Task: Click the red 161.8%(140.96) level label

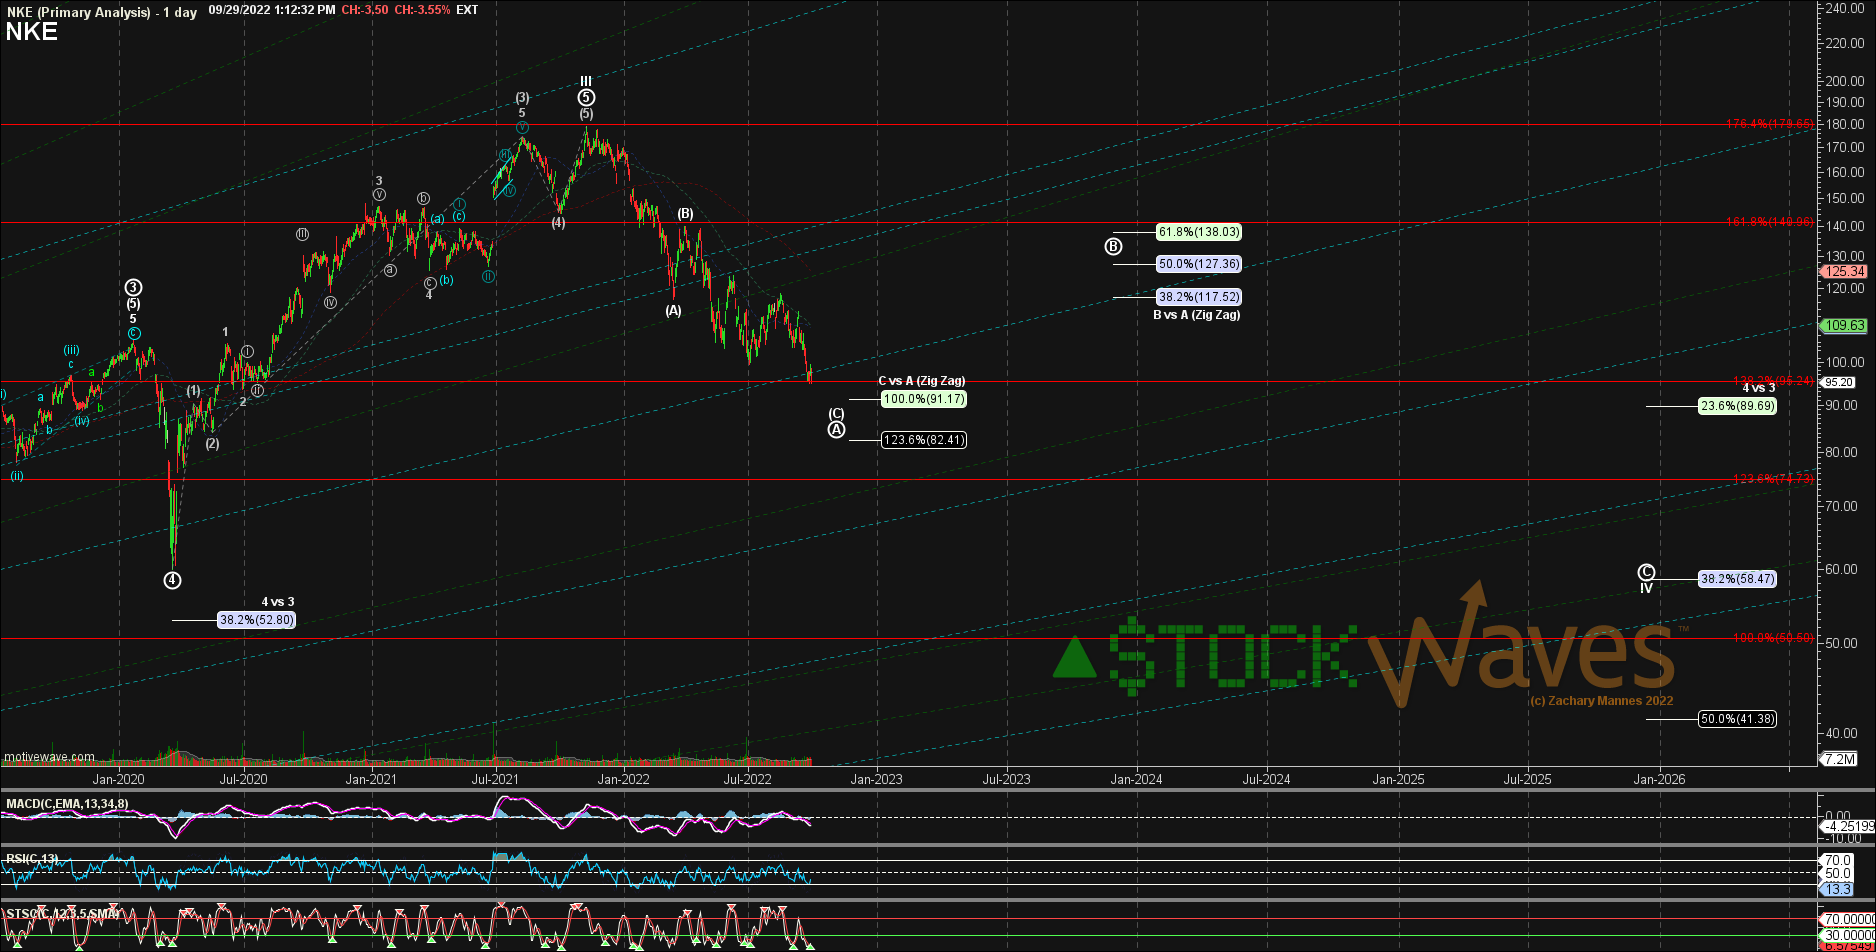Action: [1770, 222]
